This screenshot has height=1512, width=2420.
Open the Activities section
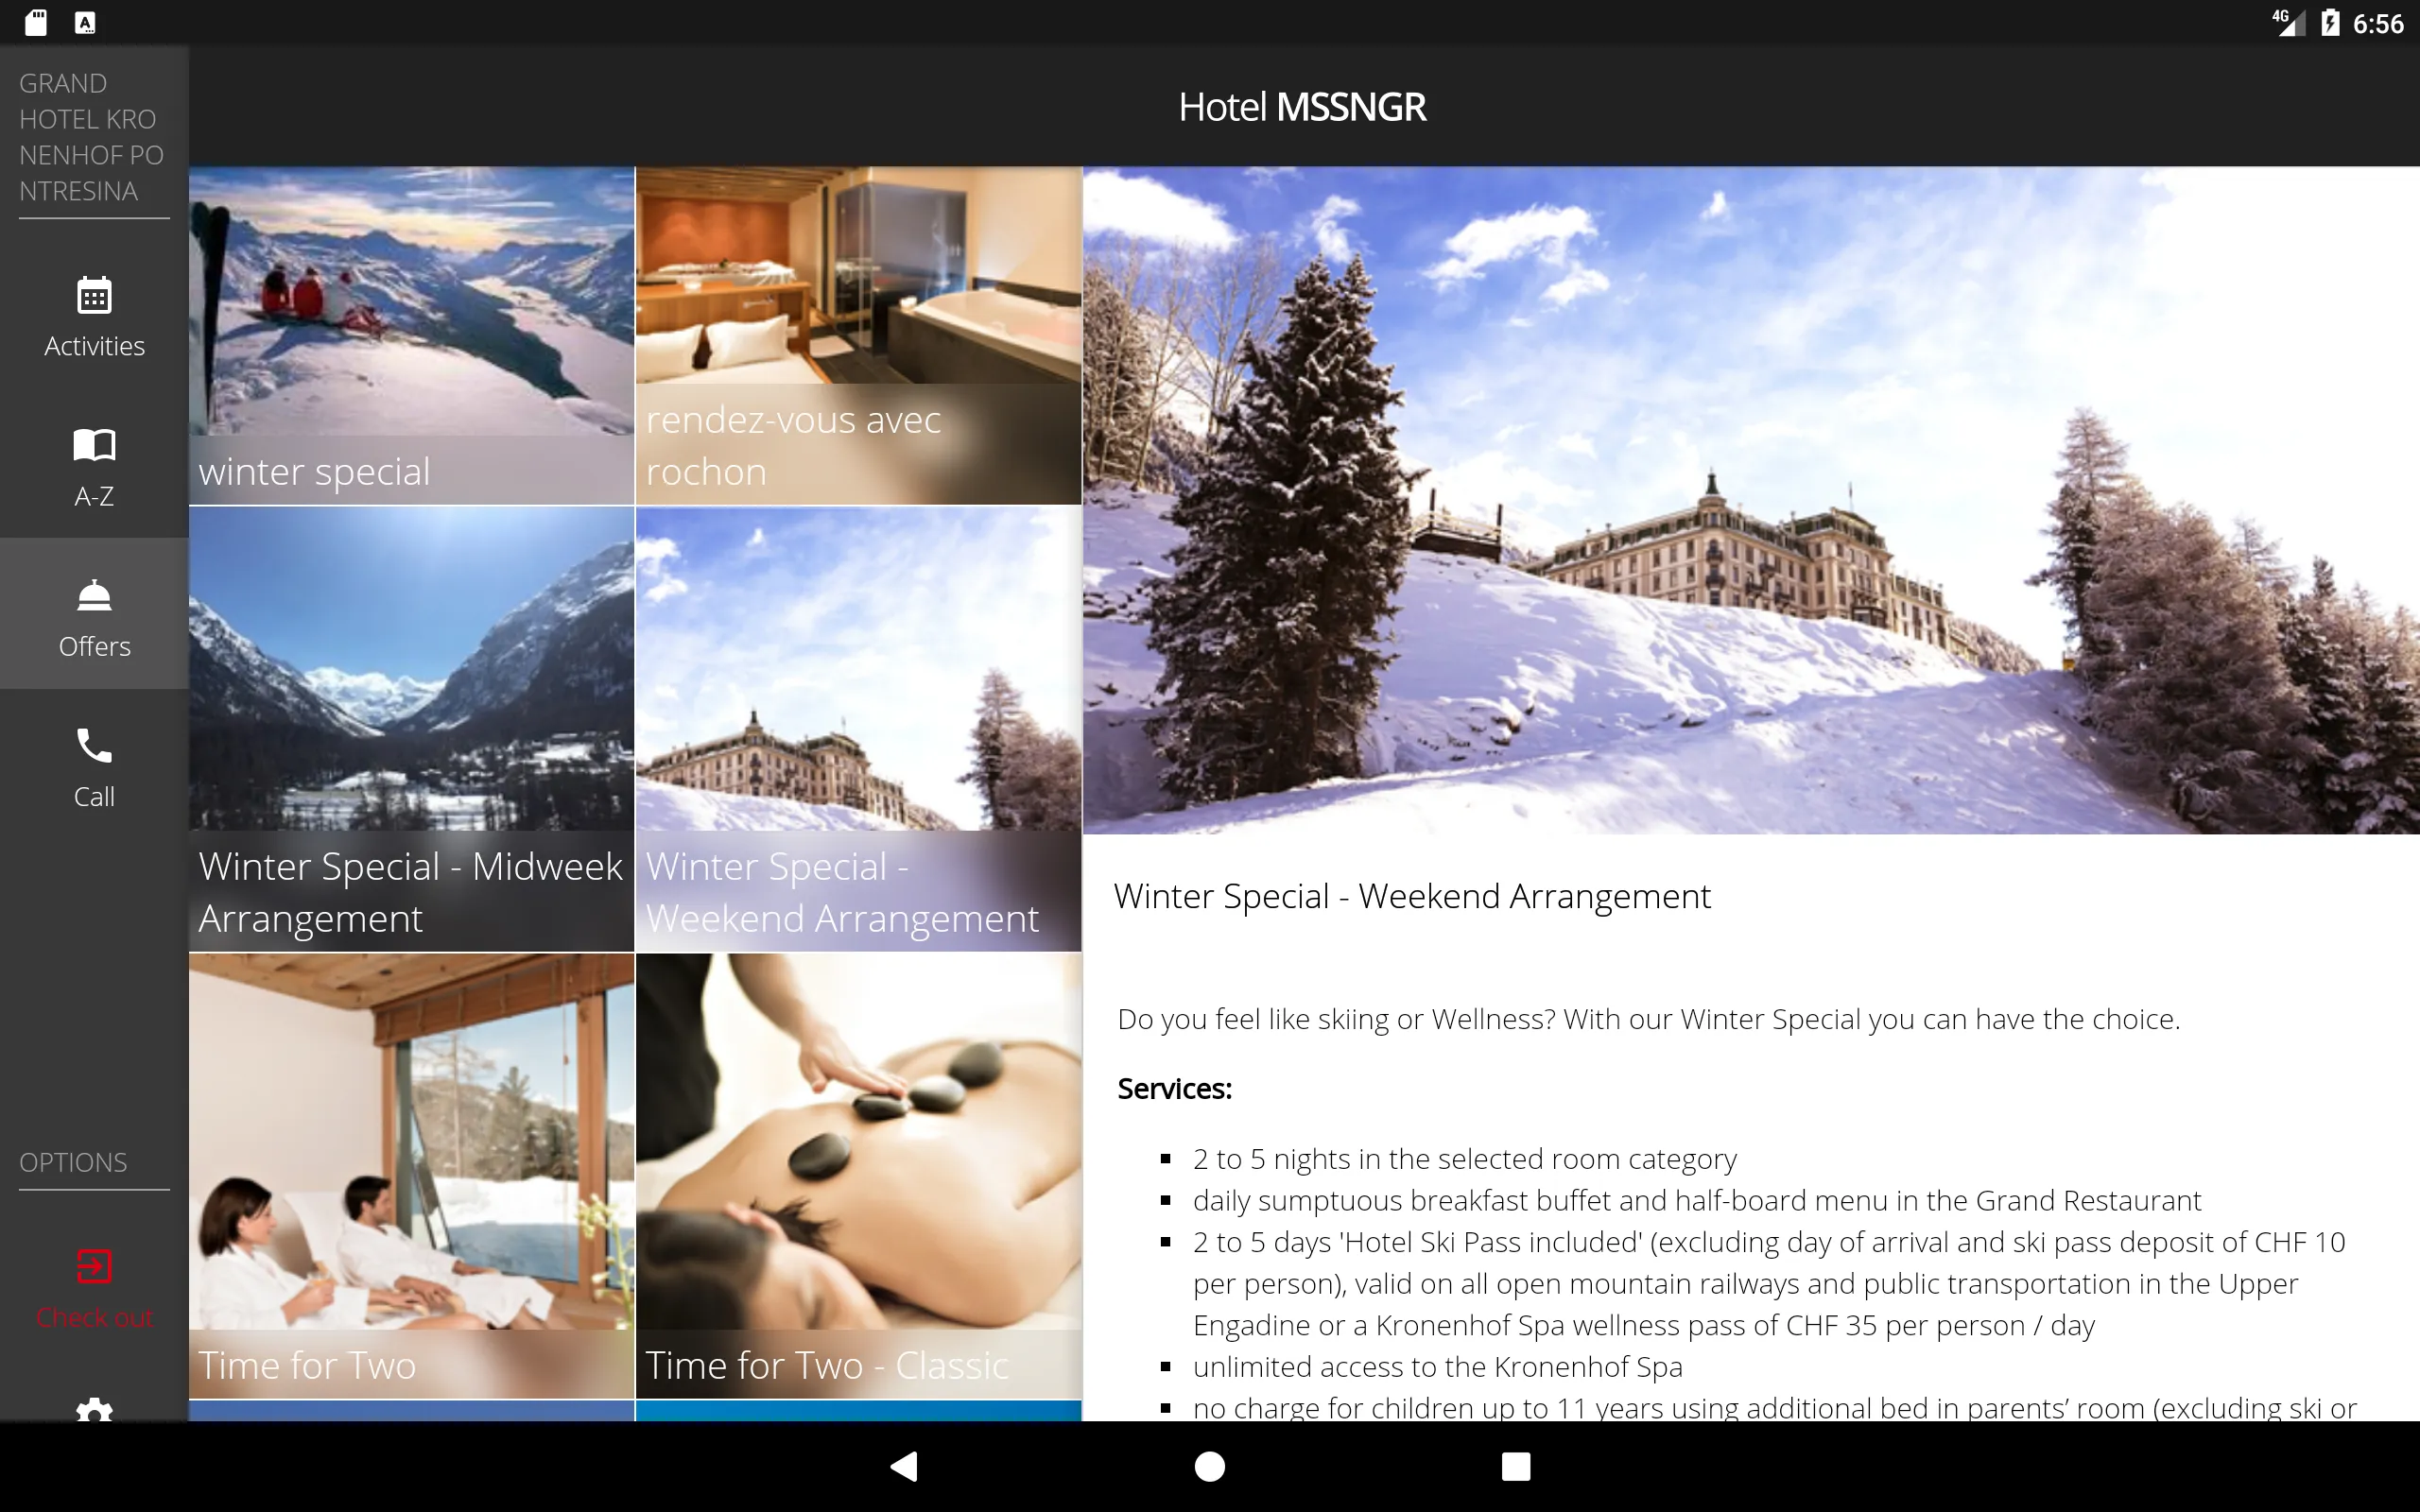click(93, 314)
